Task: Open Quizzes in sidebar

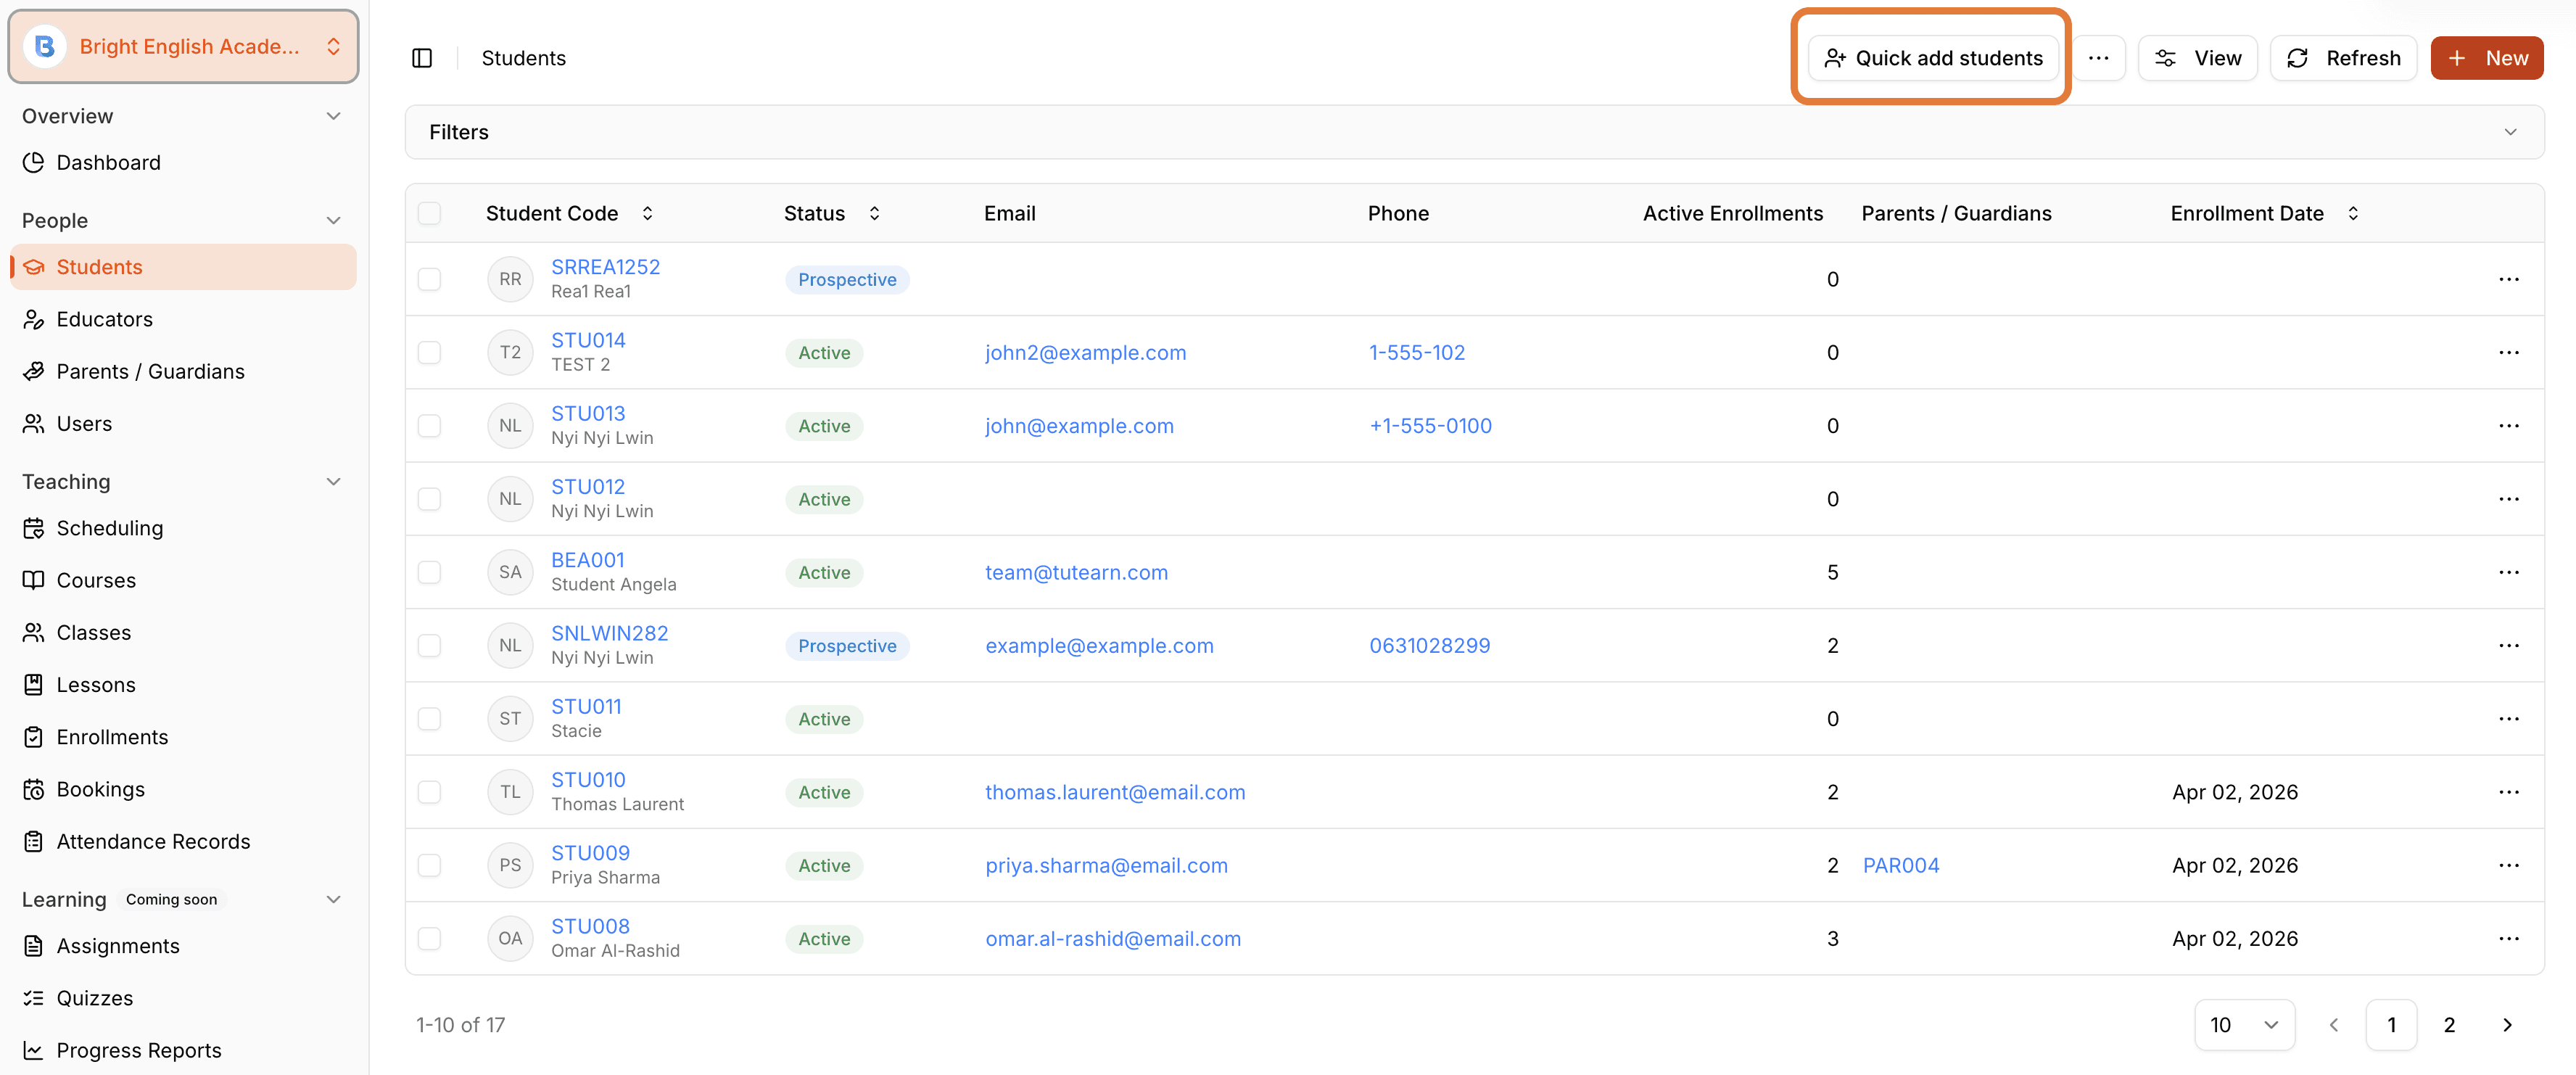Action: coord(183,998)
